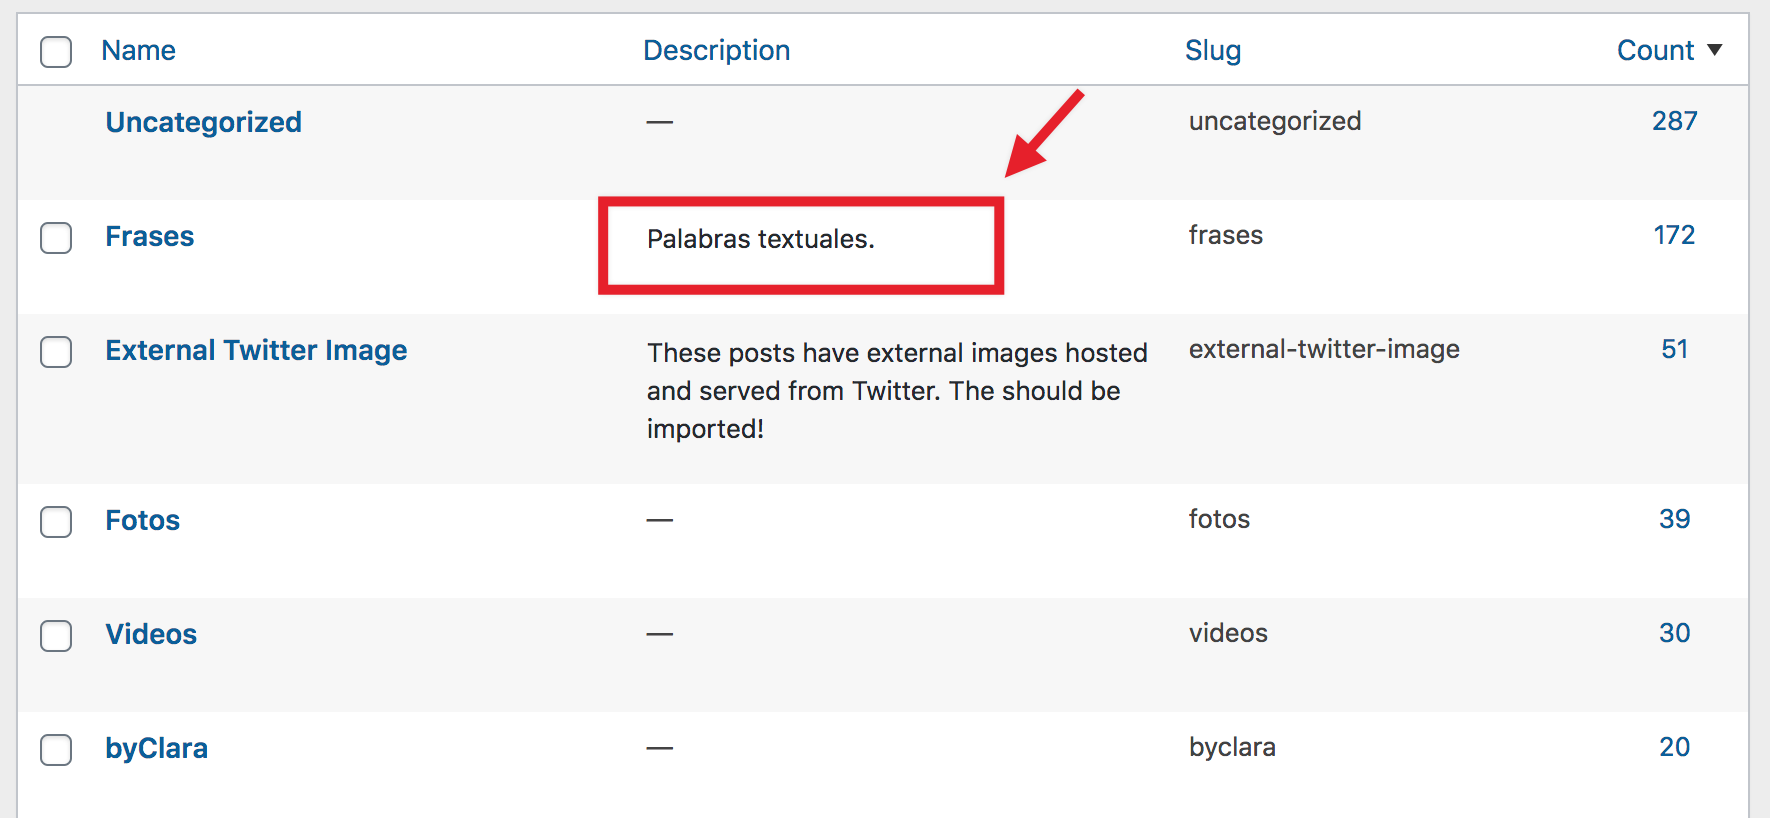View the 287 posts in Uncategorized

[x=1673, y=120]
